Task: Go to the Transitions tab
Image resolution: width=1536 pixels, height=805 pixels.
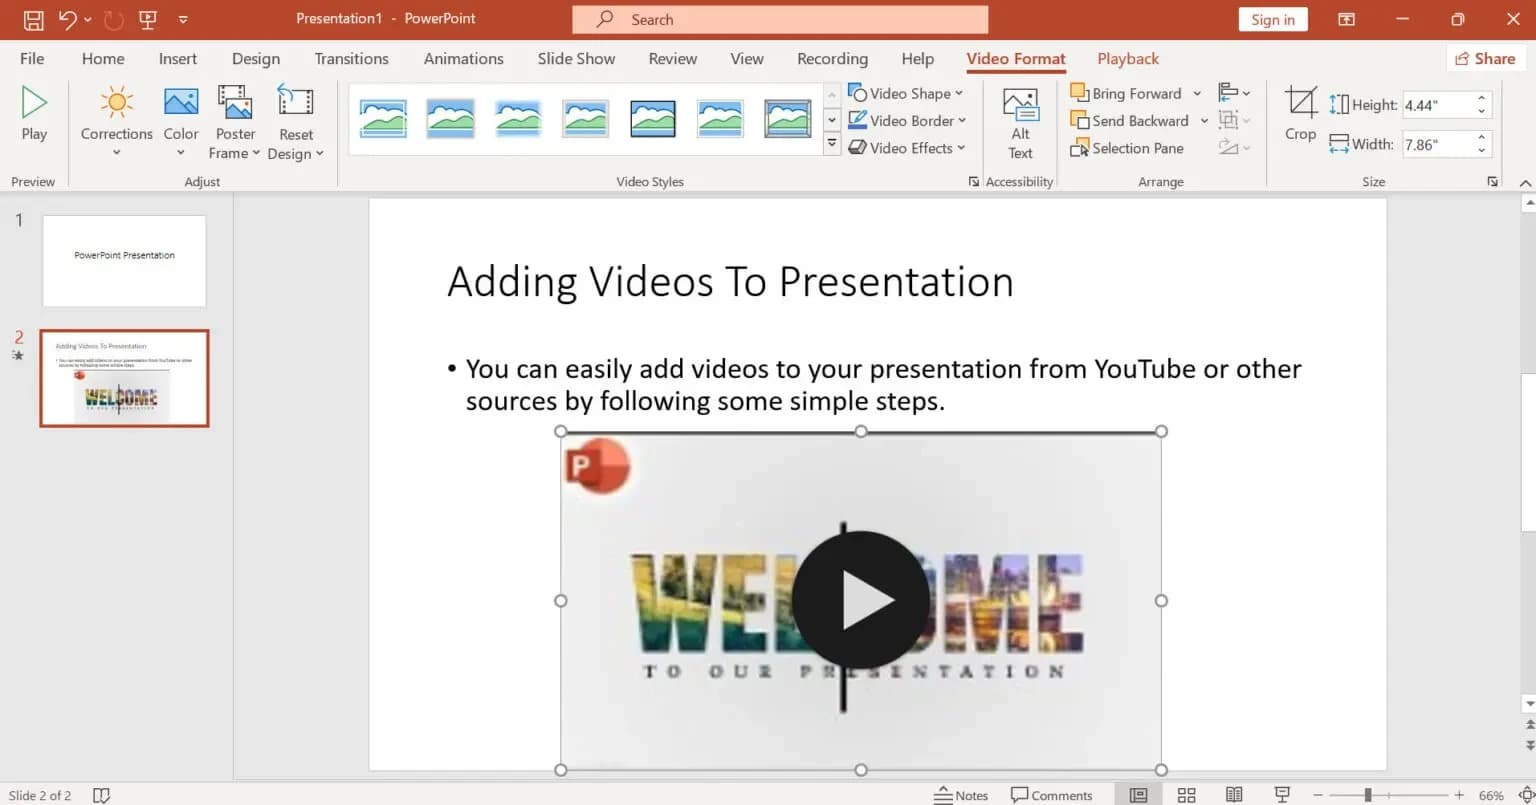Action: (x=351, y=58)
